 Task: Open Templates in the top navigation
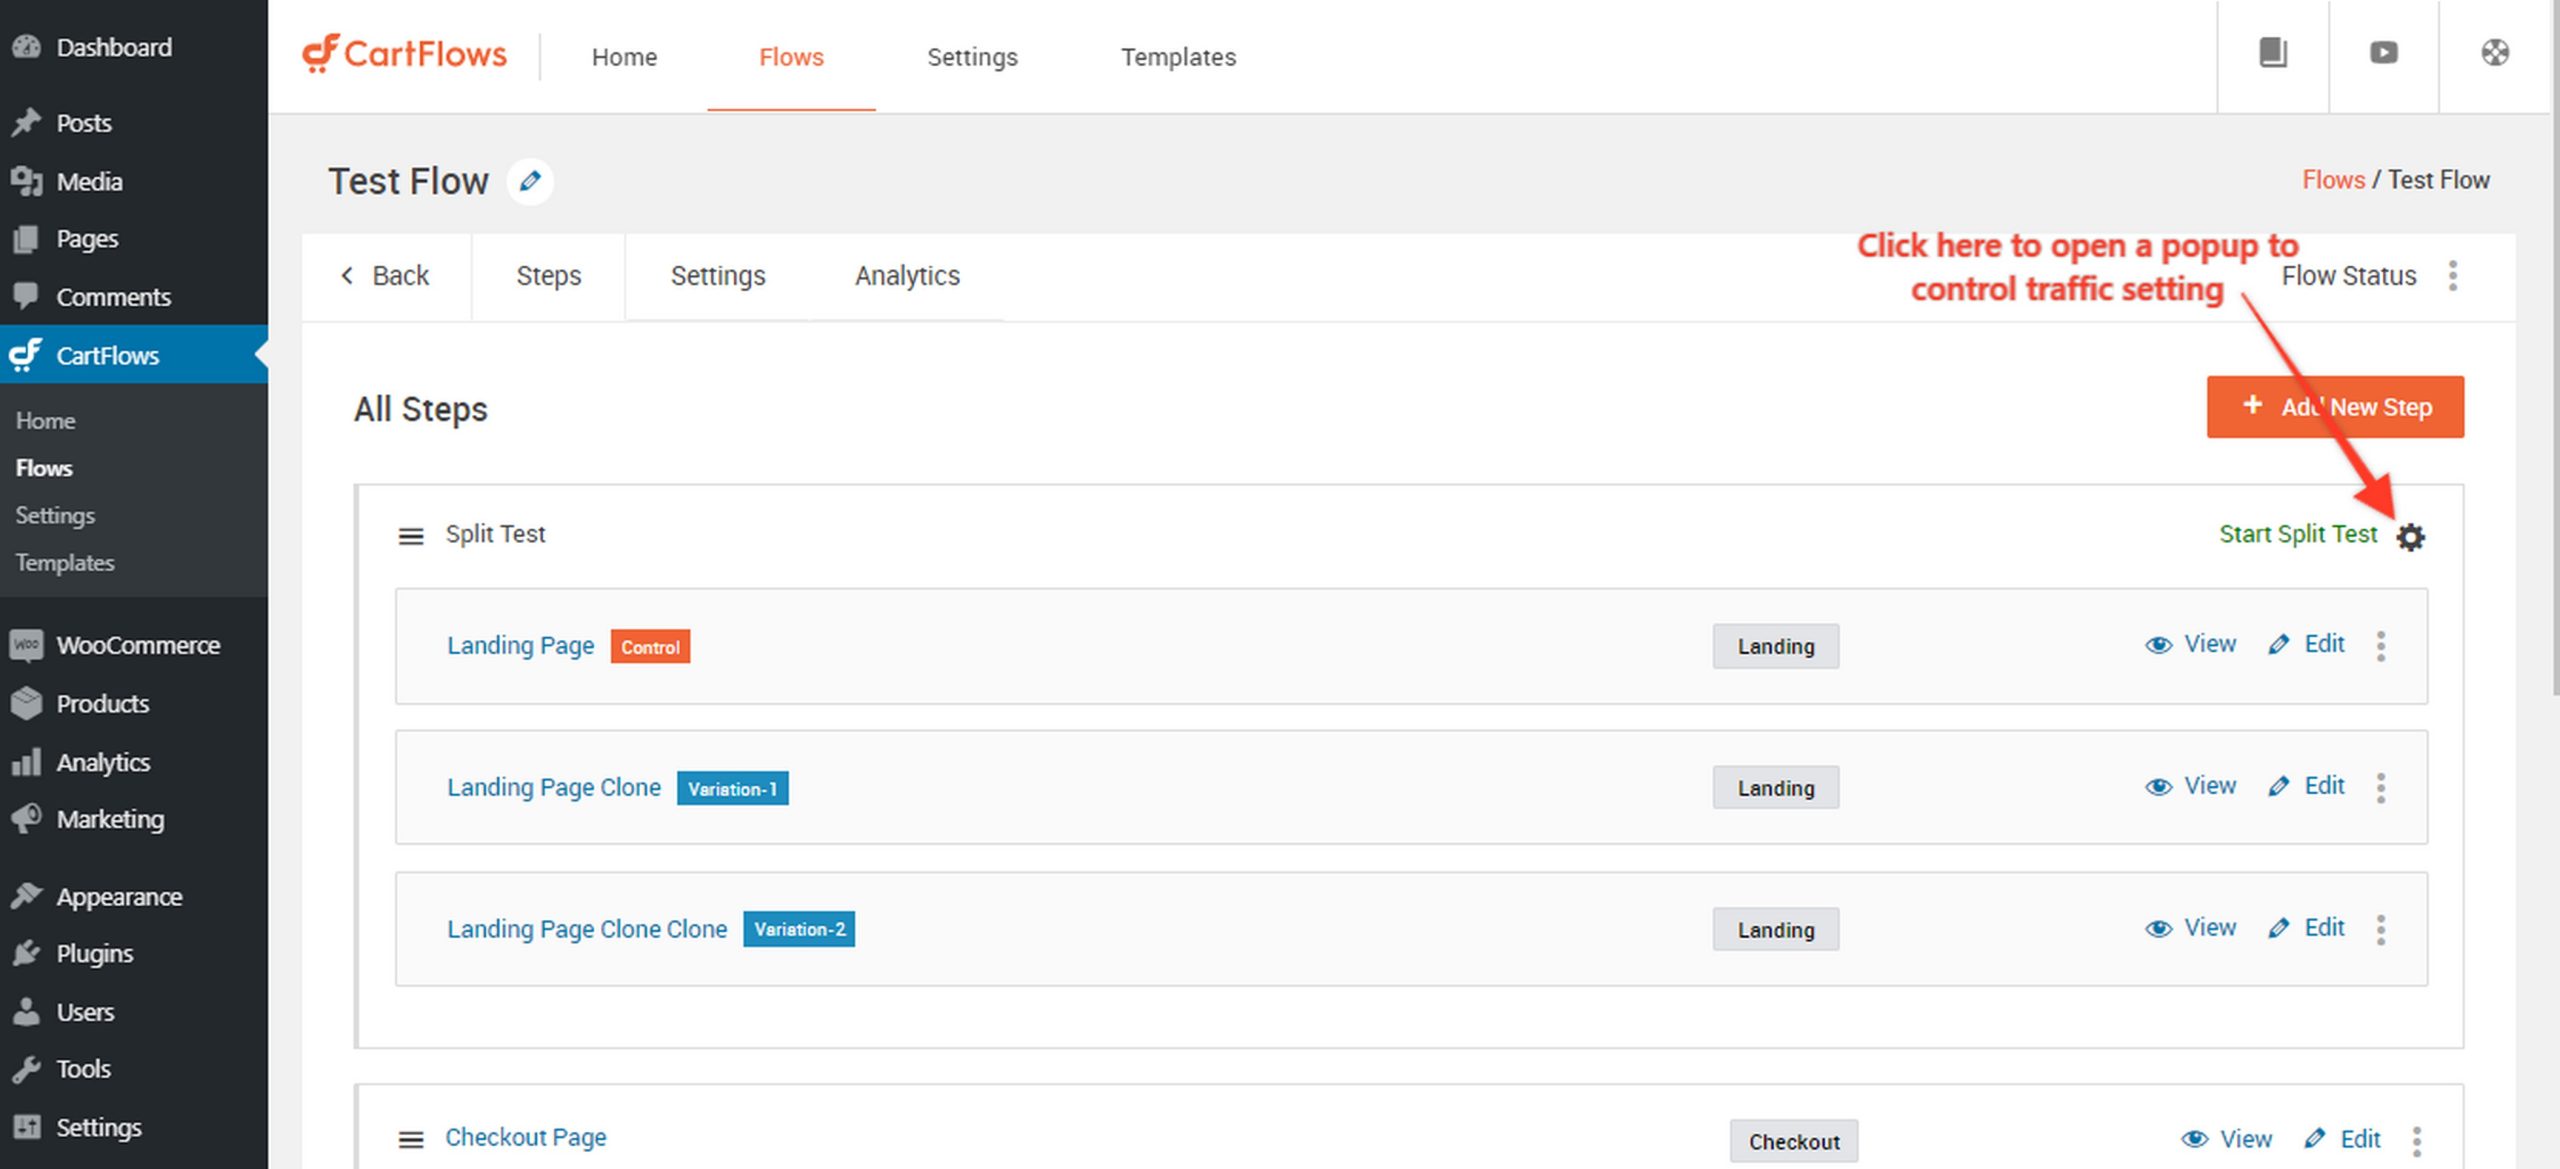(x=1177, y=57)
